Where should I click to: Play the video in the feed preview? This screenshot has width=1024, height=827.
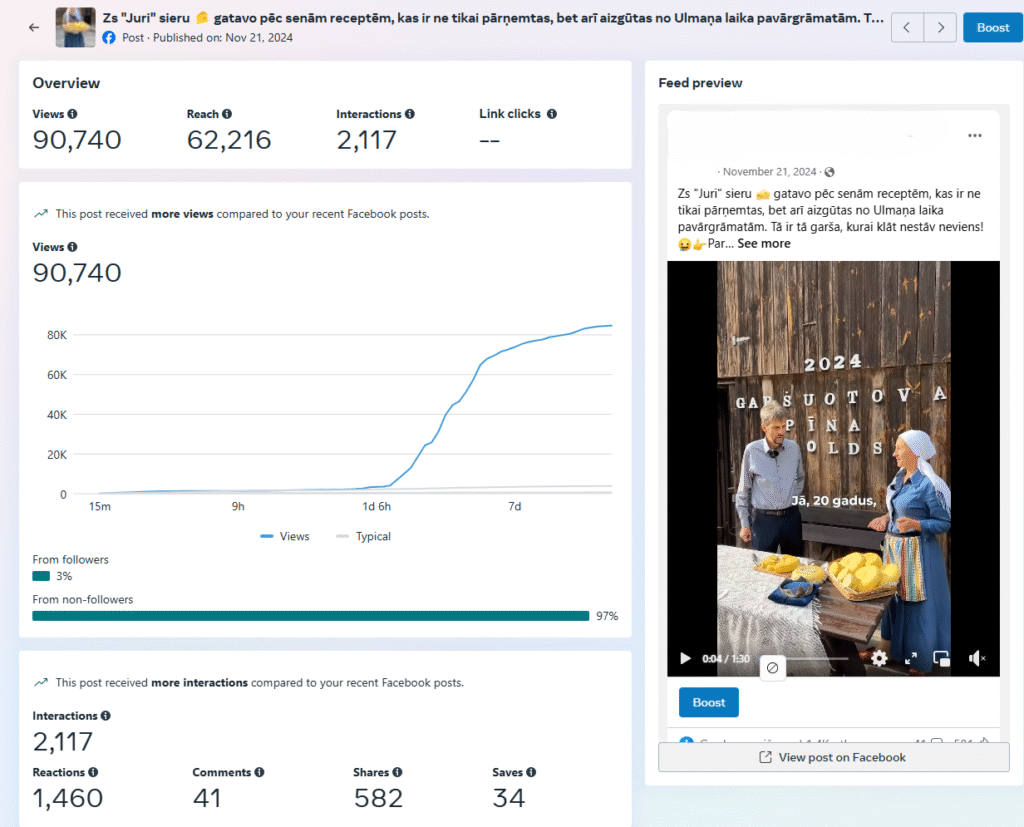pos(685,658)
